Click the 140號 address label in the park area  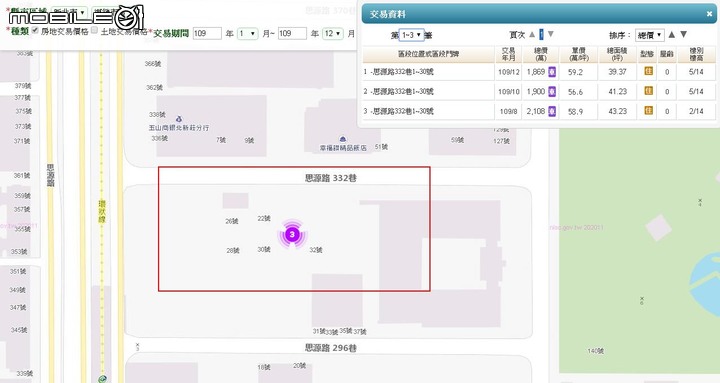(x=596, y=351)
